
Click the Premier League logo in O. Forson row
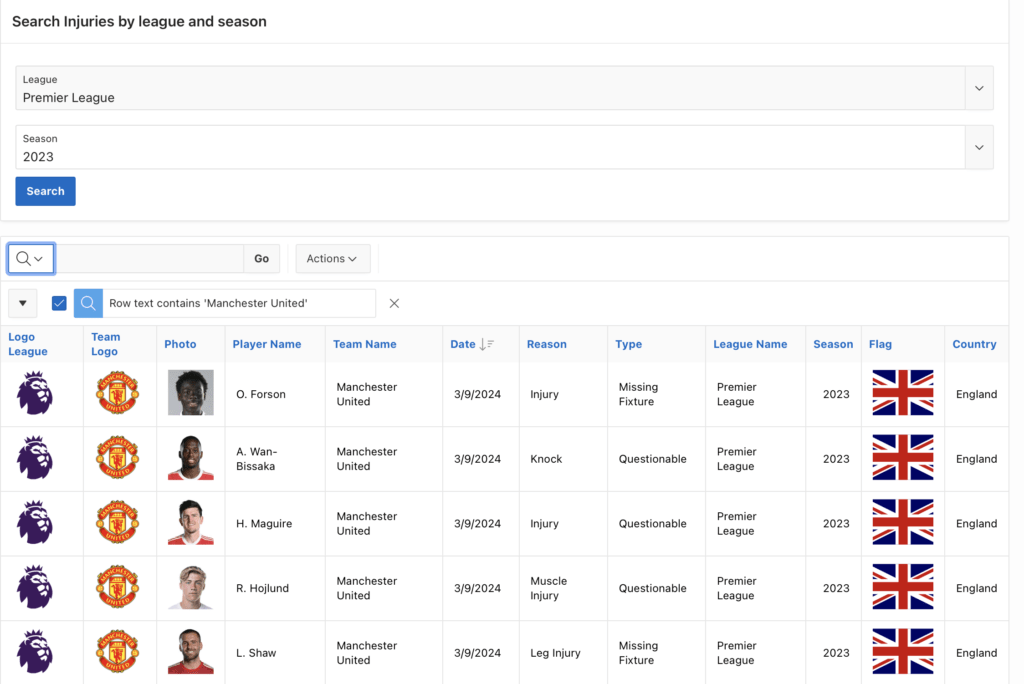(35, 393)
